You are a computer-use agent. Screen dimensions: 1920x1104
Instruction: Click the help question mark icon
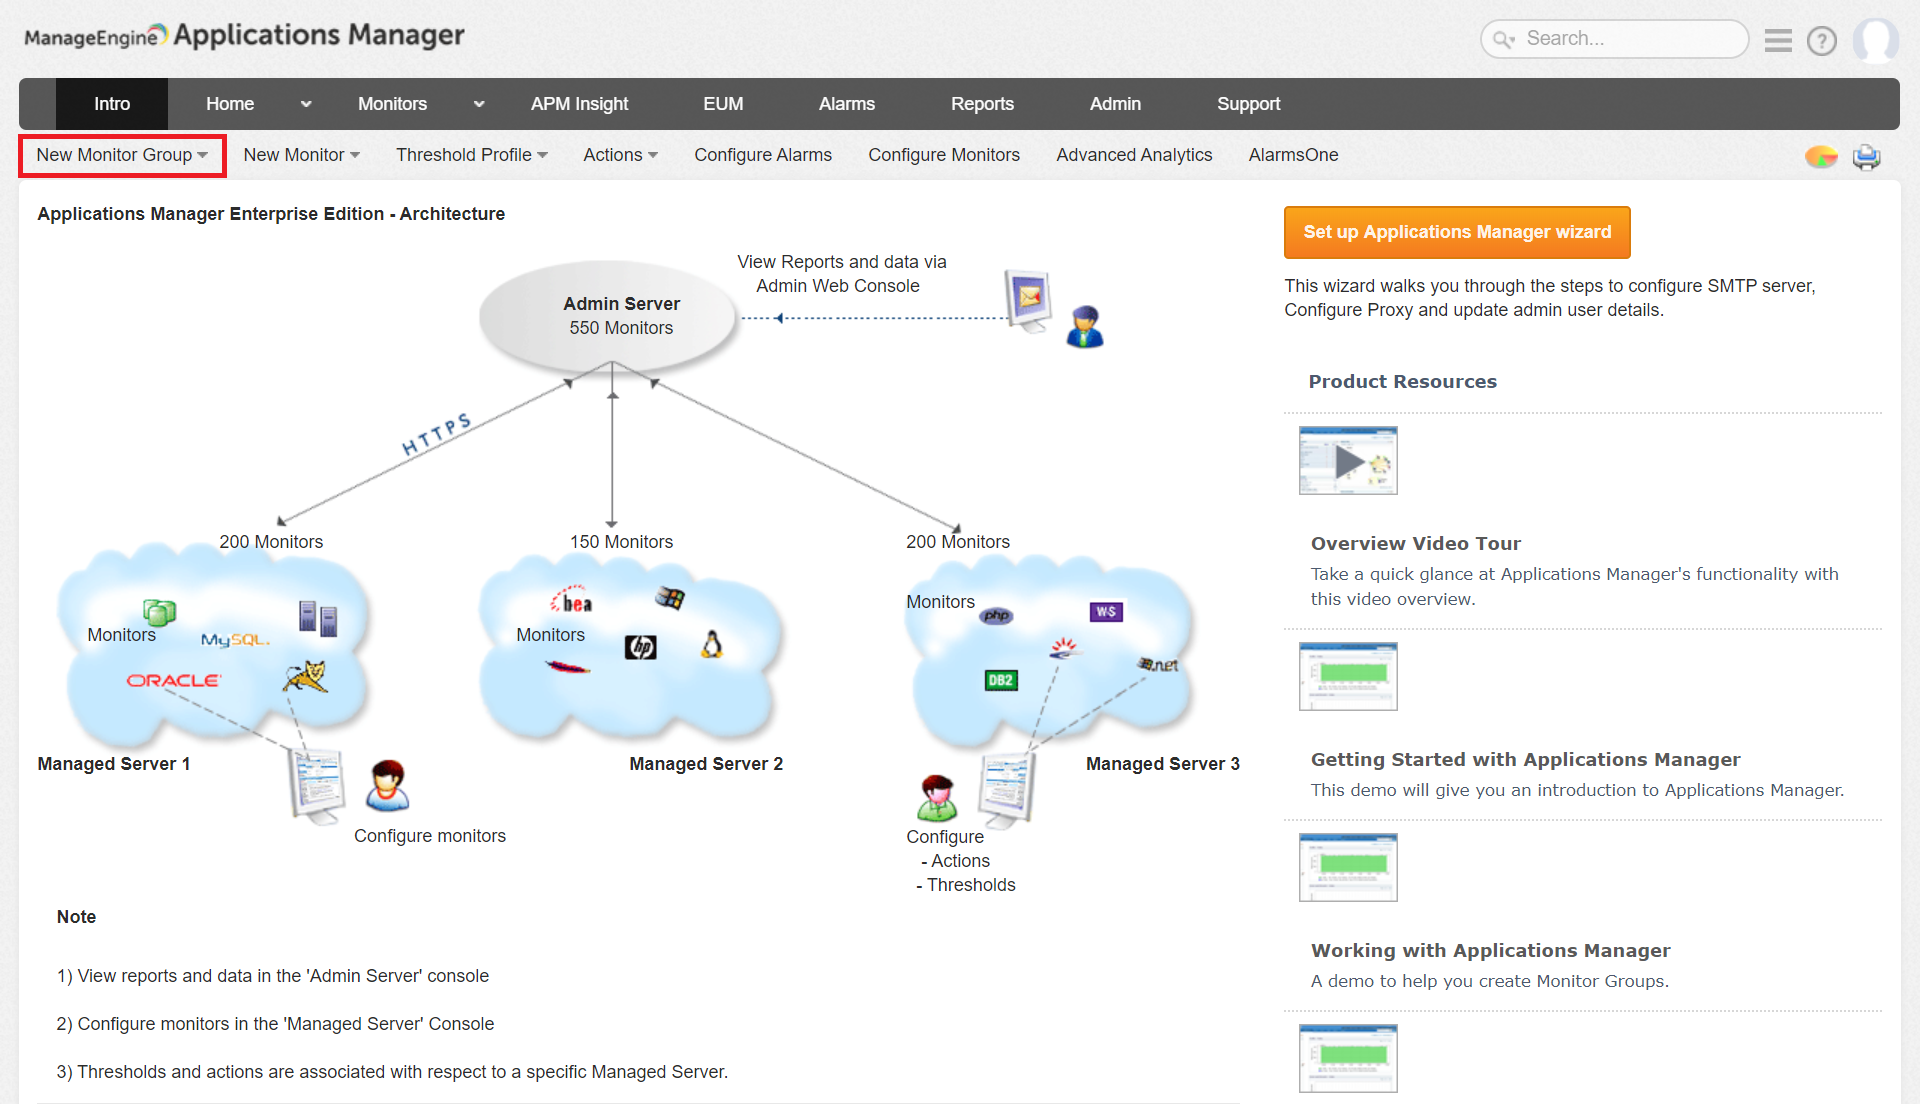tap(1822, 41)
